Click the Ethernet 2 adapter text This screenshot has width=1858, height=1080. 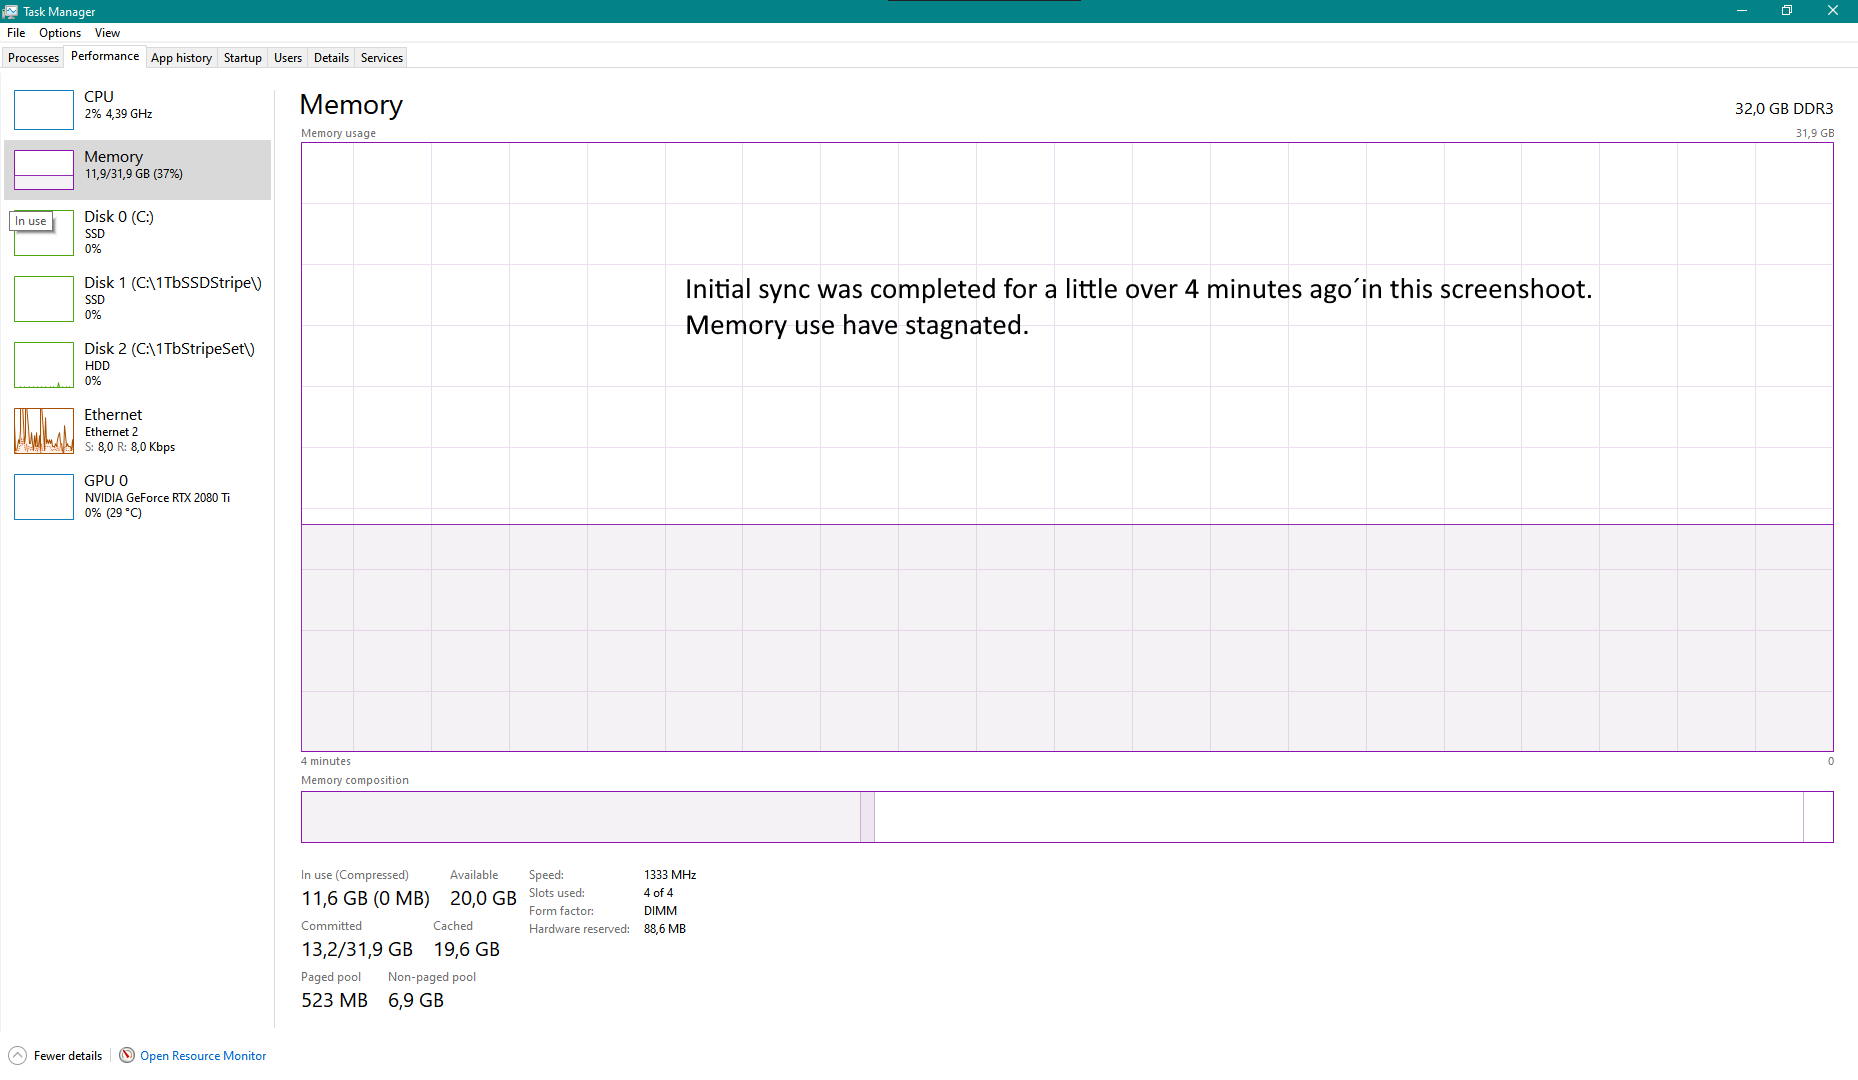pyautogui.click(x=111, y=432)
